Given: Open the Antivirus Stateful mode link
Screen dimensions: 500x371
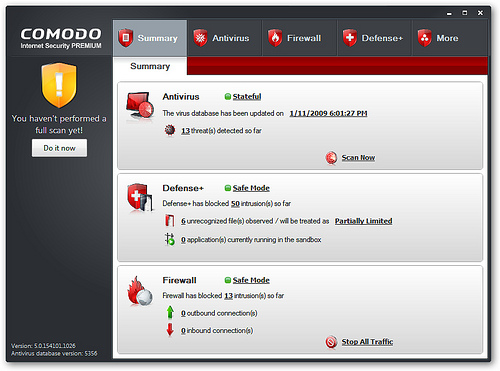Looking at the screenshot, I should click(x=247, y=97).
